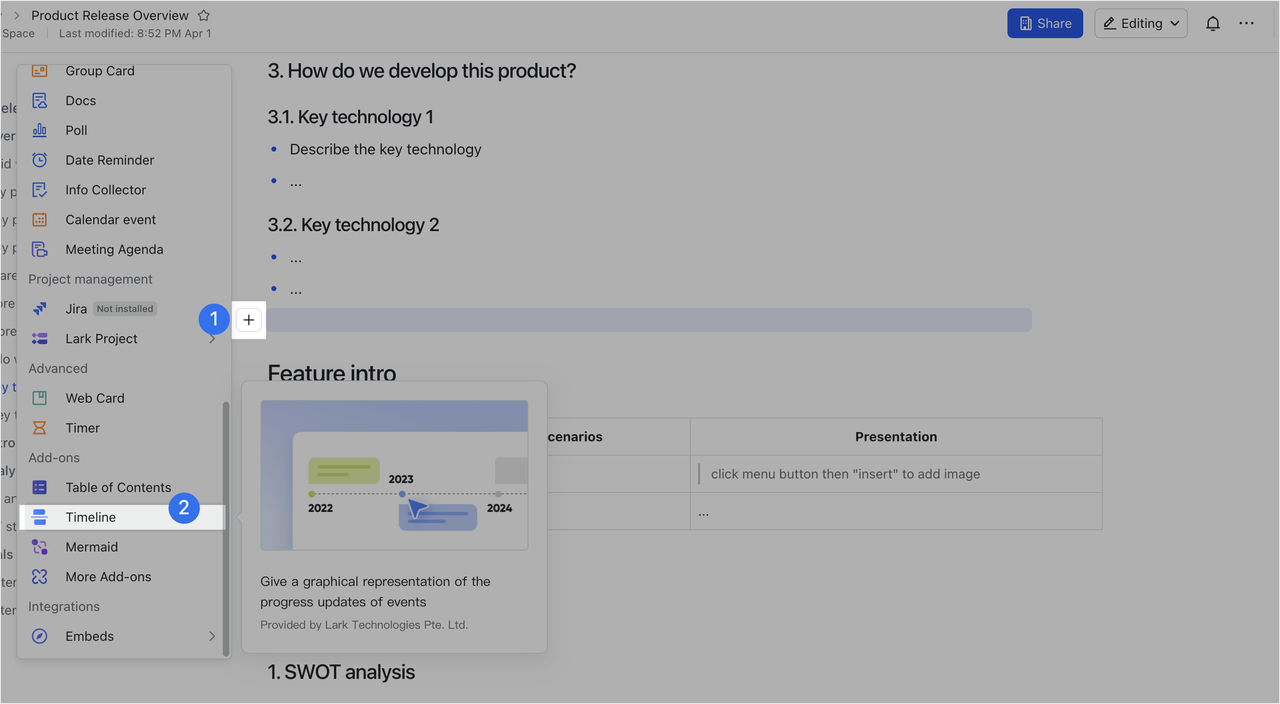Screen dimensions: 1280x704
Task: Click "Describe the key technology" bullet
Action: 385,149
